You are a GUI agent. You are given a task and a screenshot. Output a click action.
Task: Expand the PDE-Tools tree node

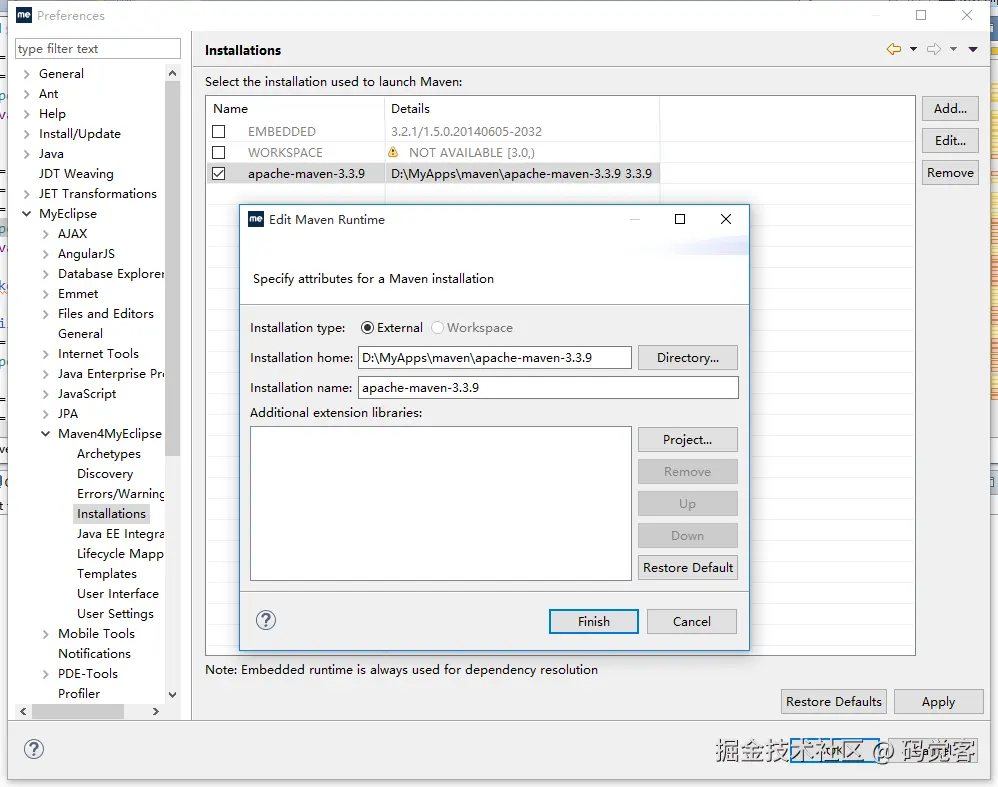[46, 674]
